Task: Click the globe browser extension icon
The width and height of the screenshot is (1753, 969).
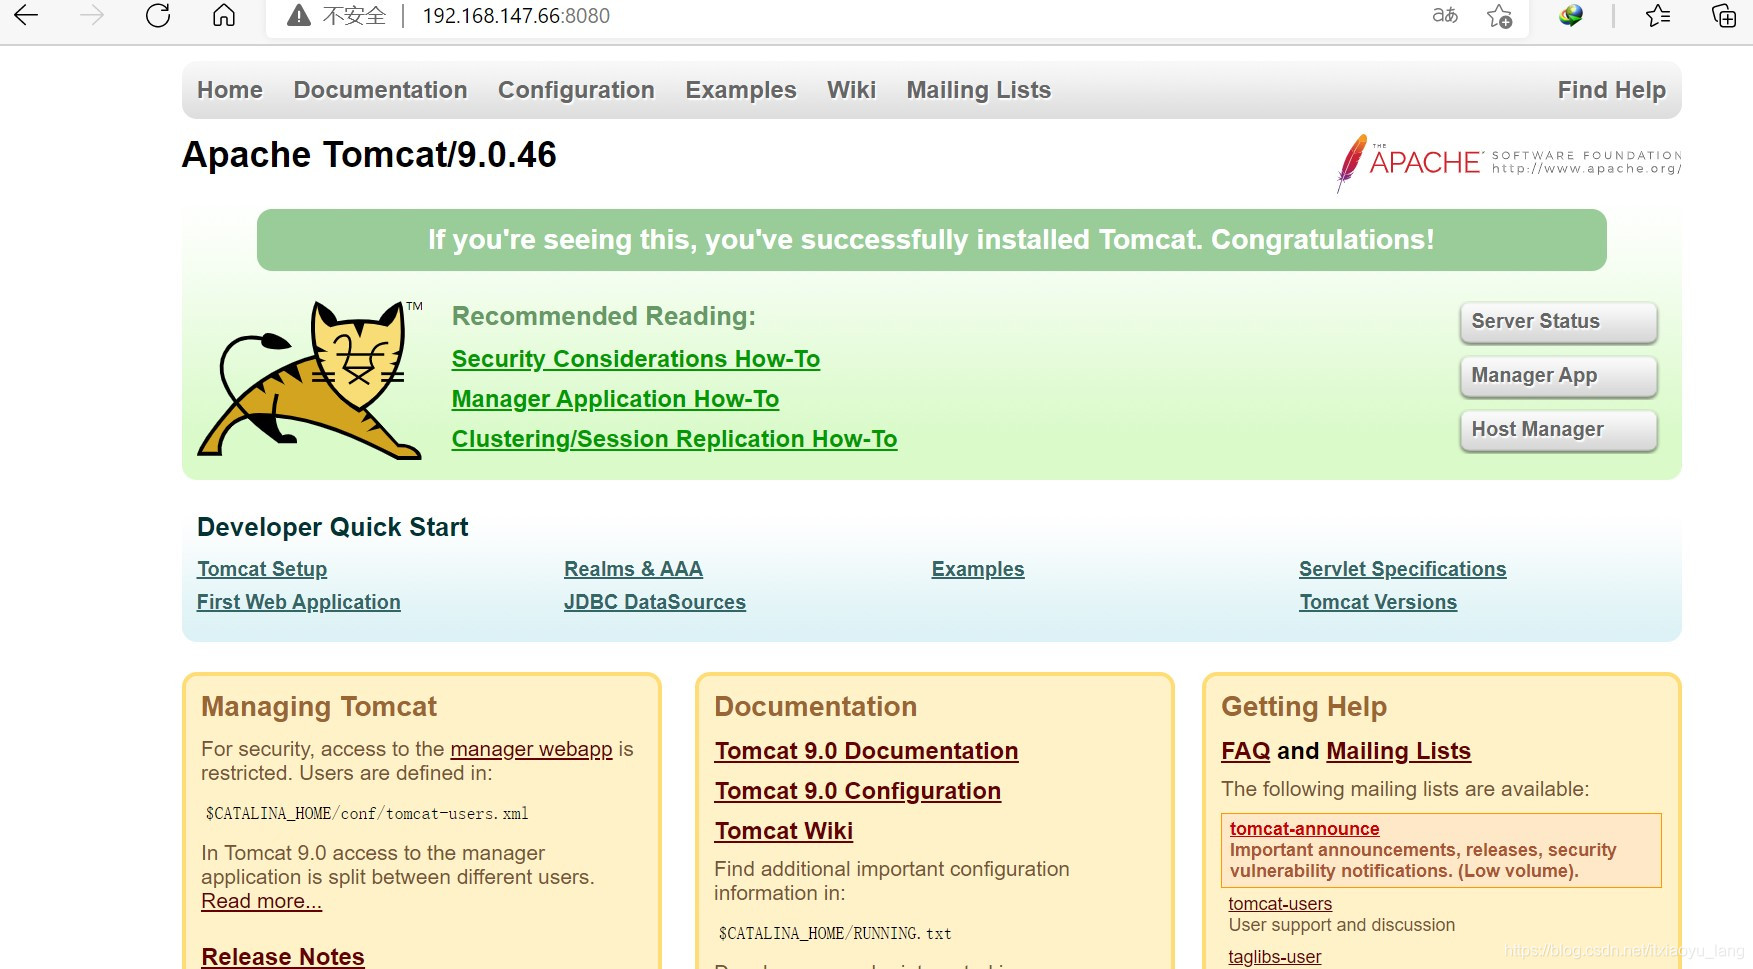Action: coord(1571,15)
